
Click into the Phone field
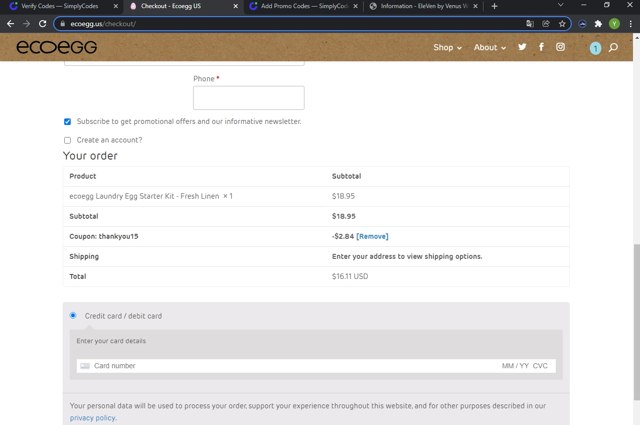(249, 98)
